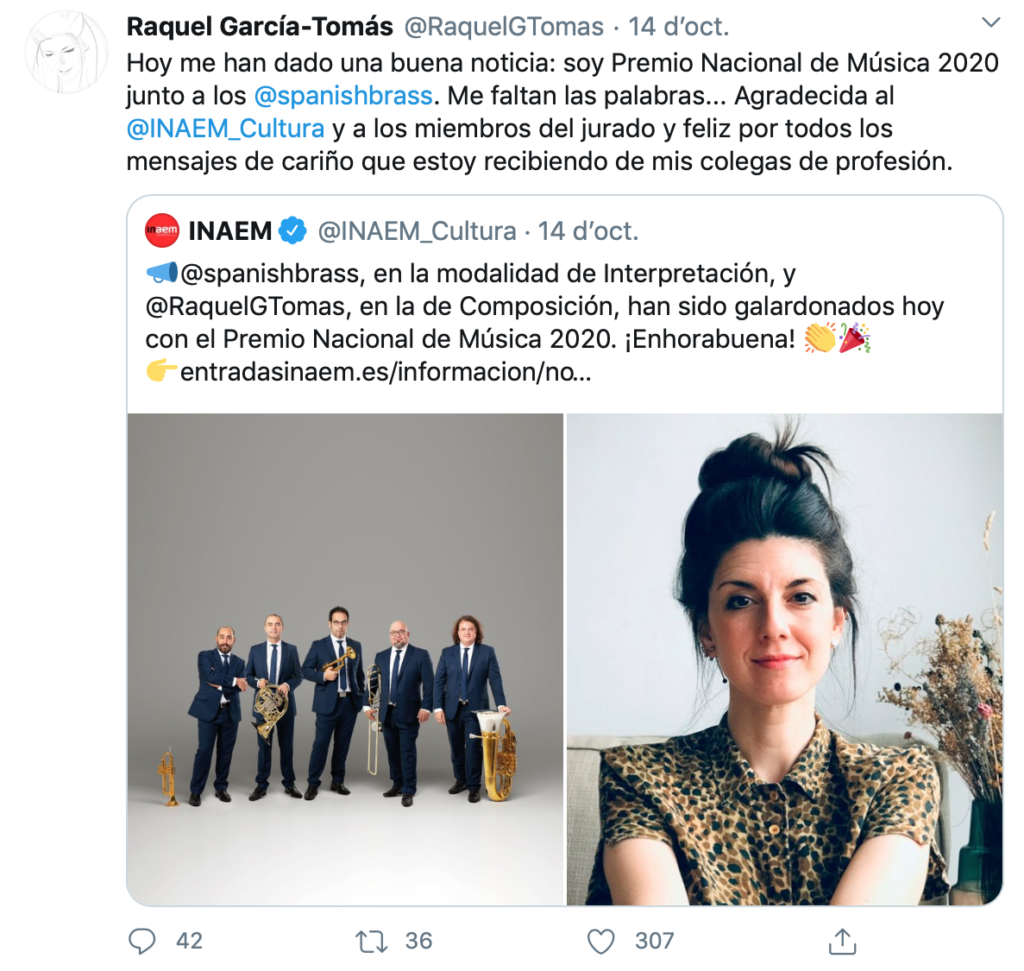Click the 14 d'oct. timestamp of main tweet
The width and height of the screenshot is (1024, 971).
(679, 27)
